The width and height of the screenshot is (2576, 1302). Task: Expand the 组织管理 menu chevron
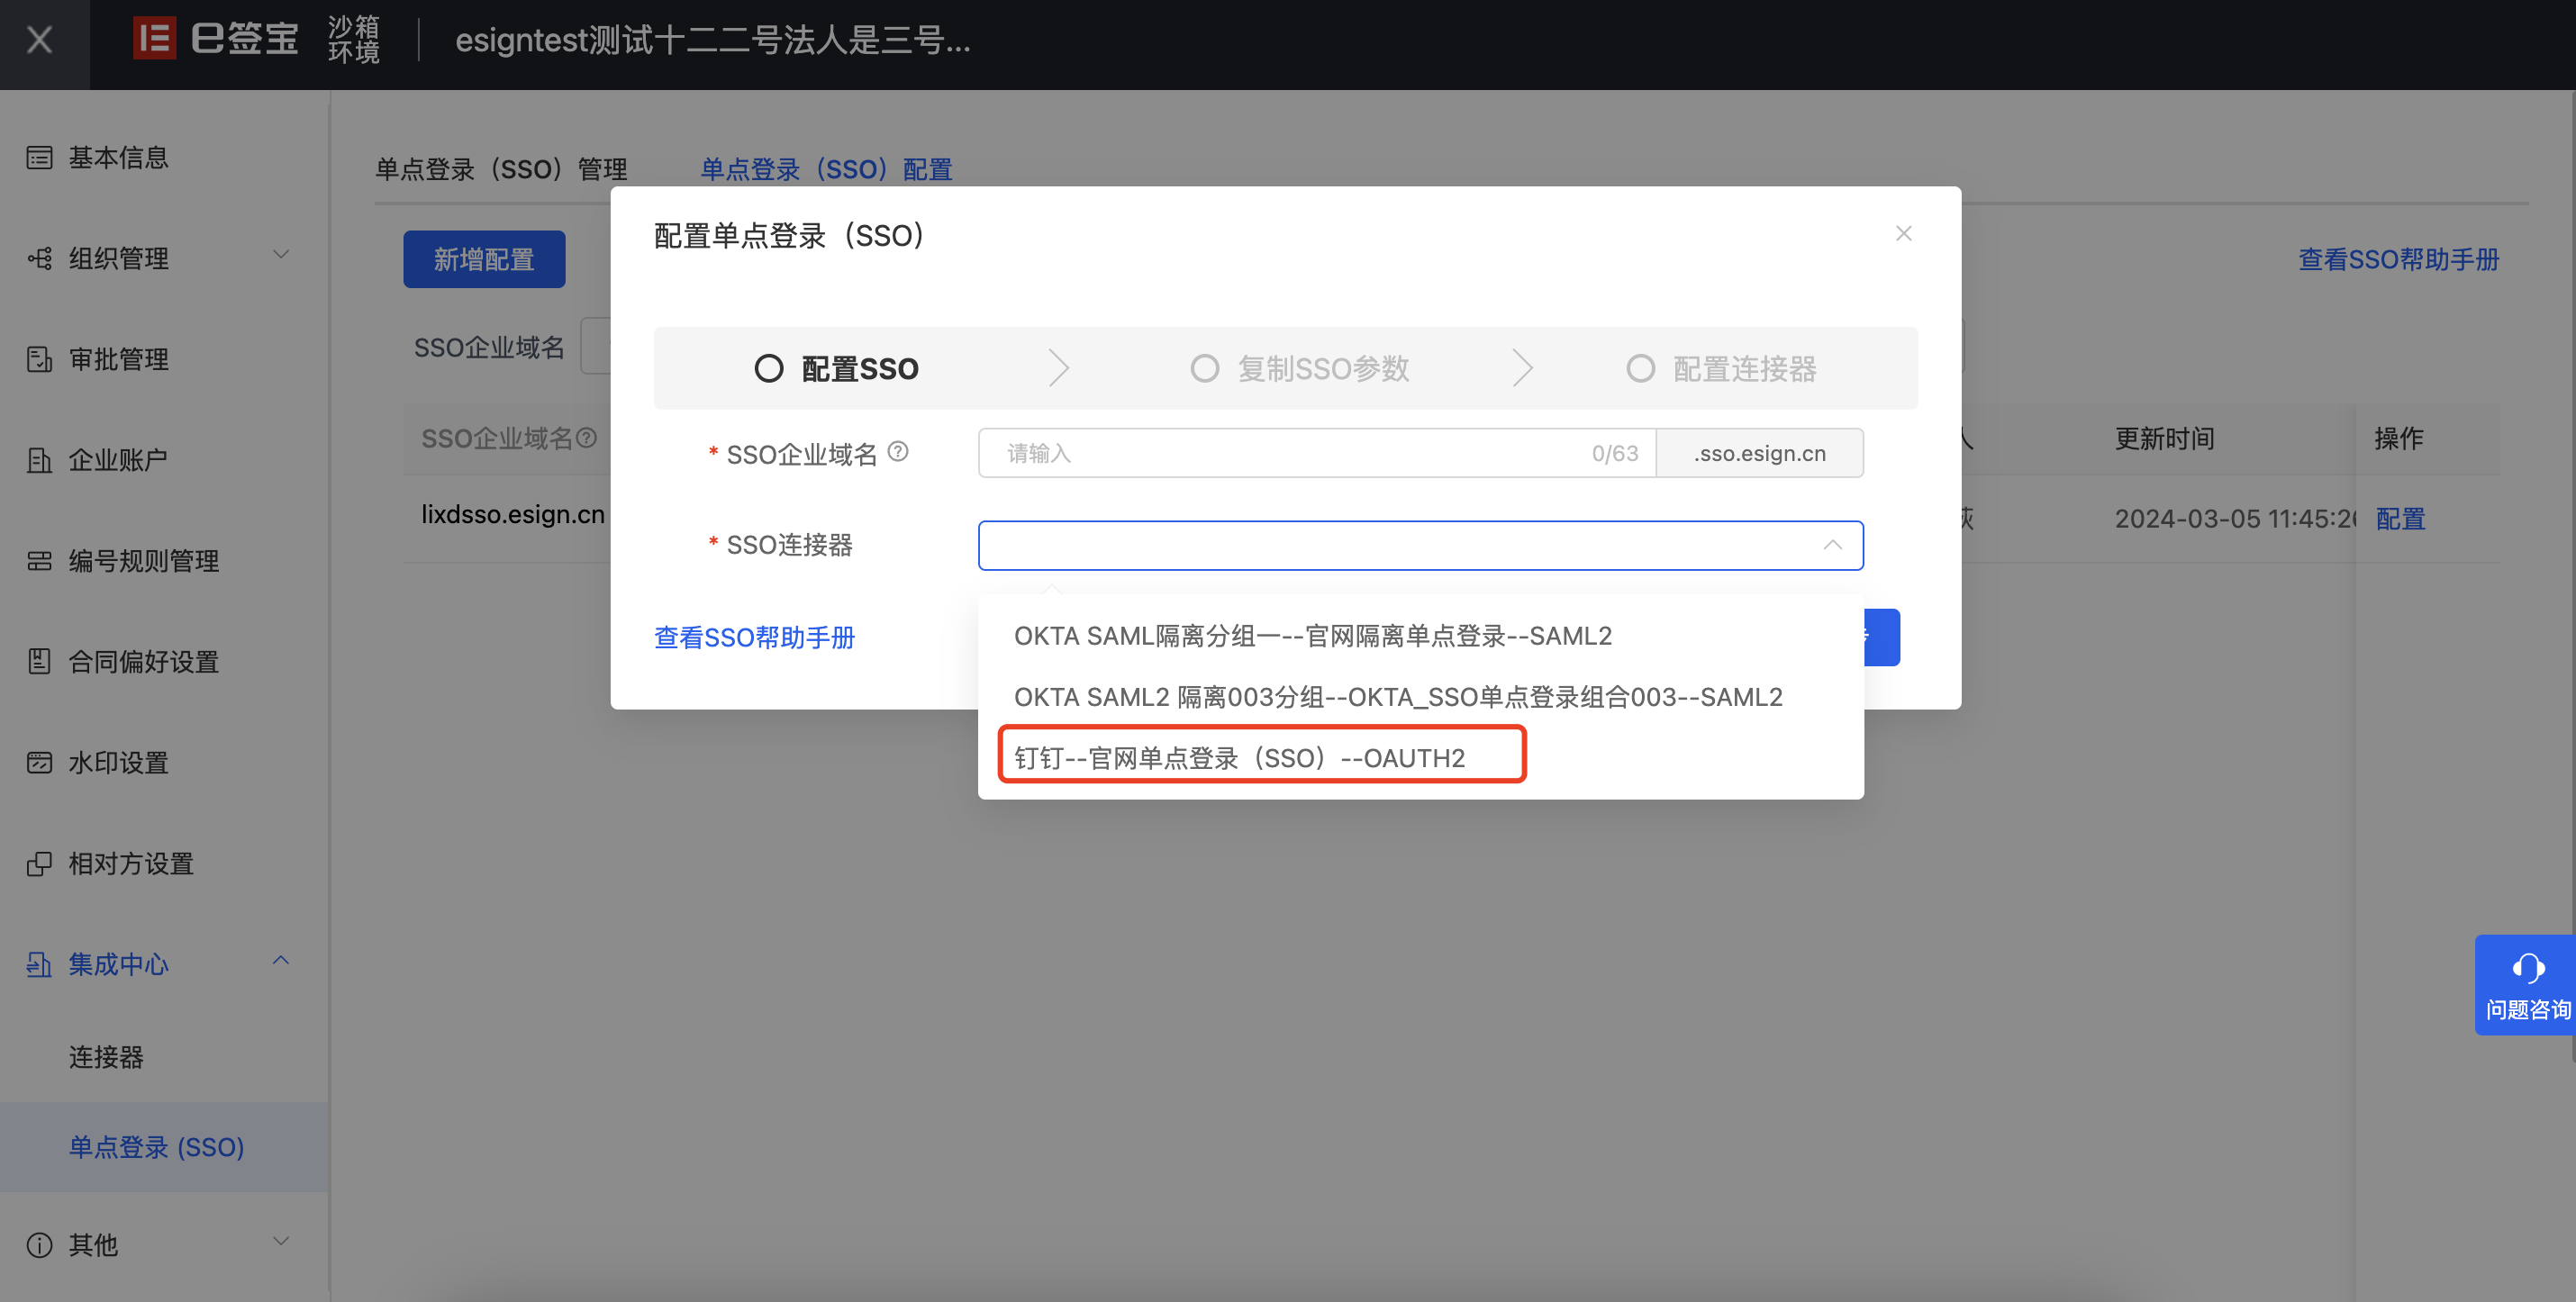(281, 255)
